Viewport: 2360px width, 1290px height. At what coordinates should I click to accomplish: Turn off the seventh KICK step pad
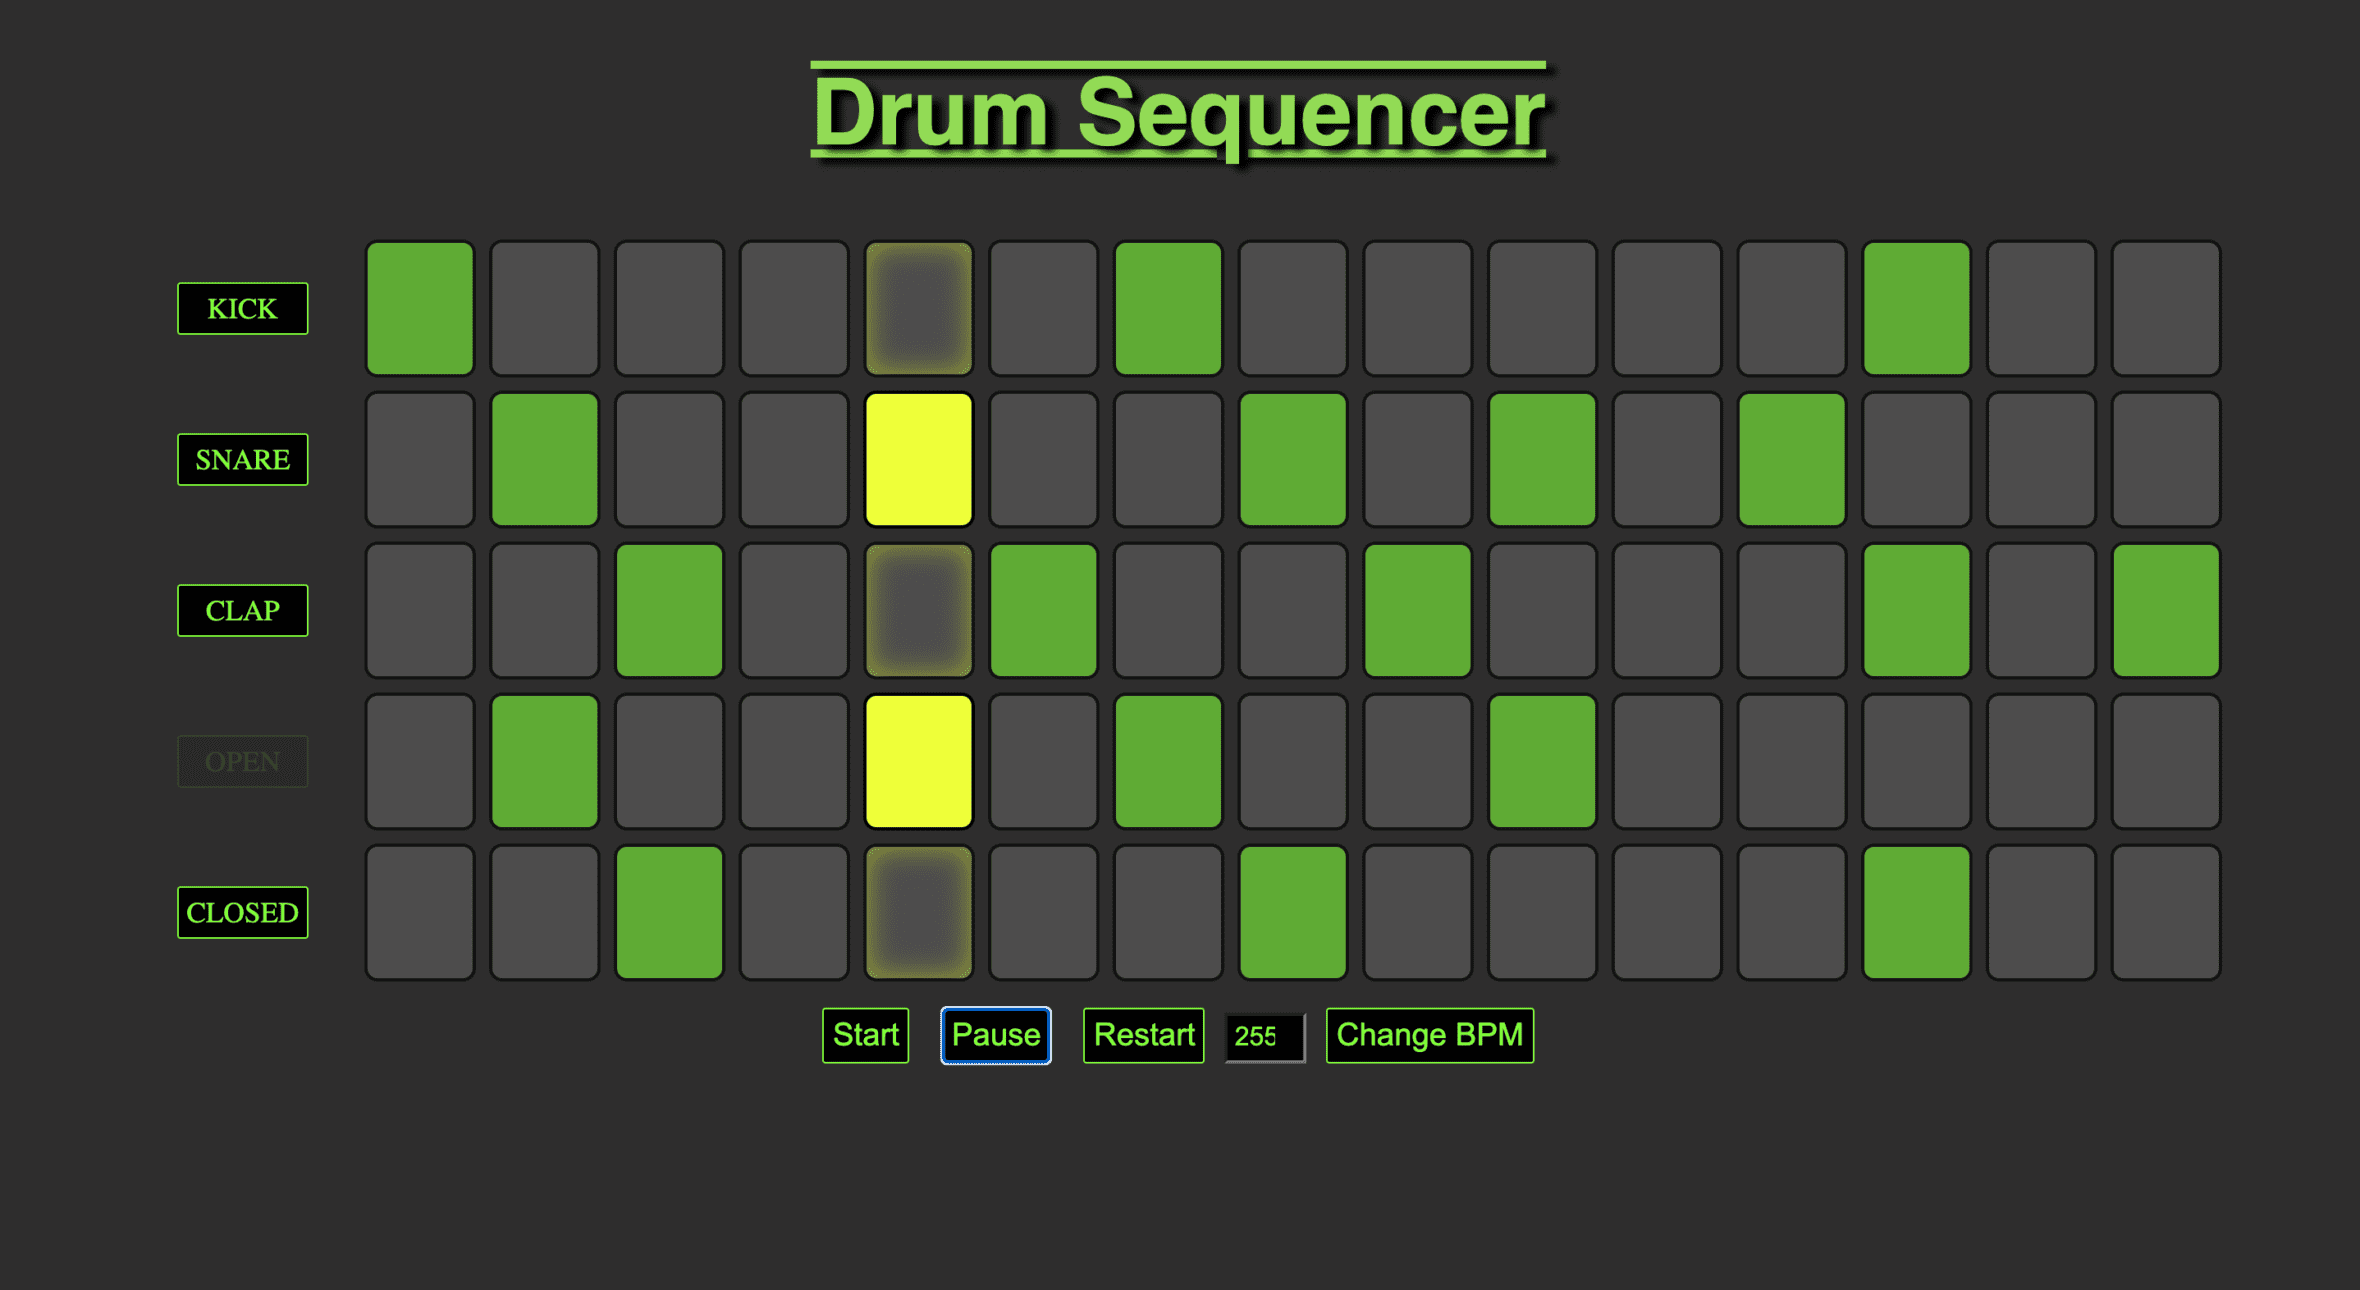point(1168,308)
